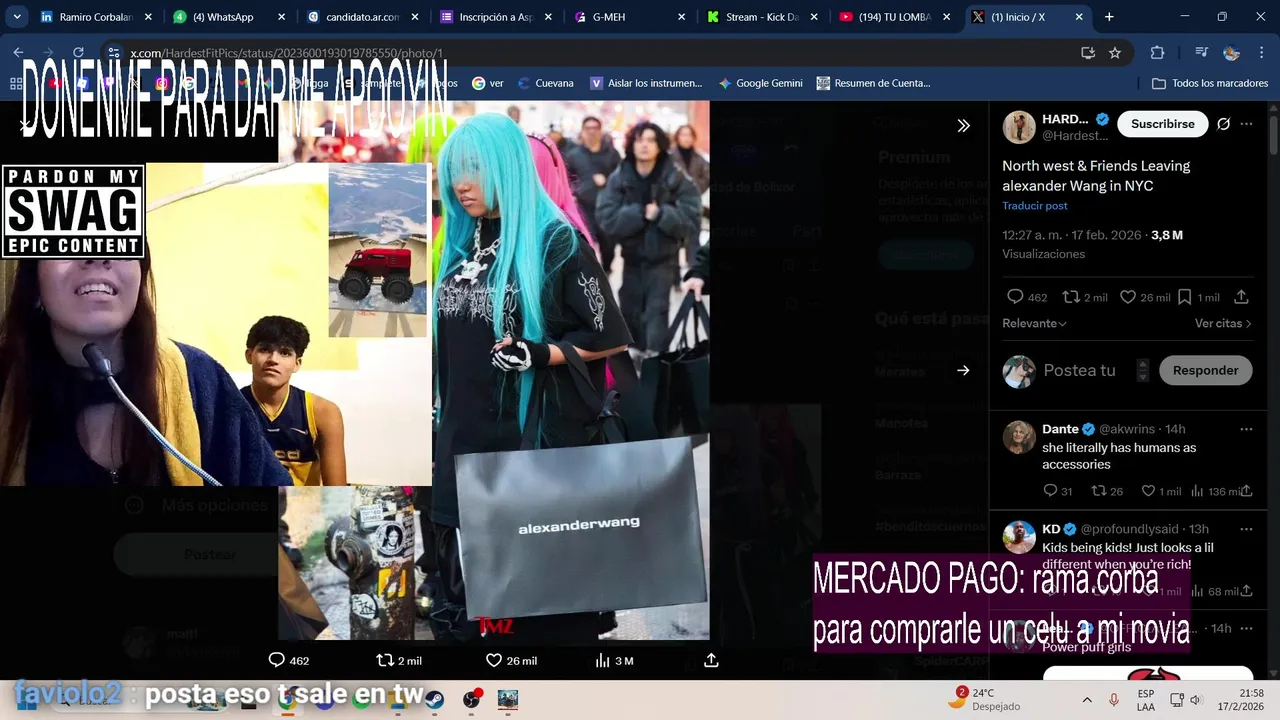Switch to Stream - Kick tab
The image size is (1280, 720).
[x=763, y=17]
